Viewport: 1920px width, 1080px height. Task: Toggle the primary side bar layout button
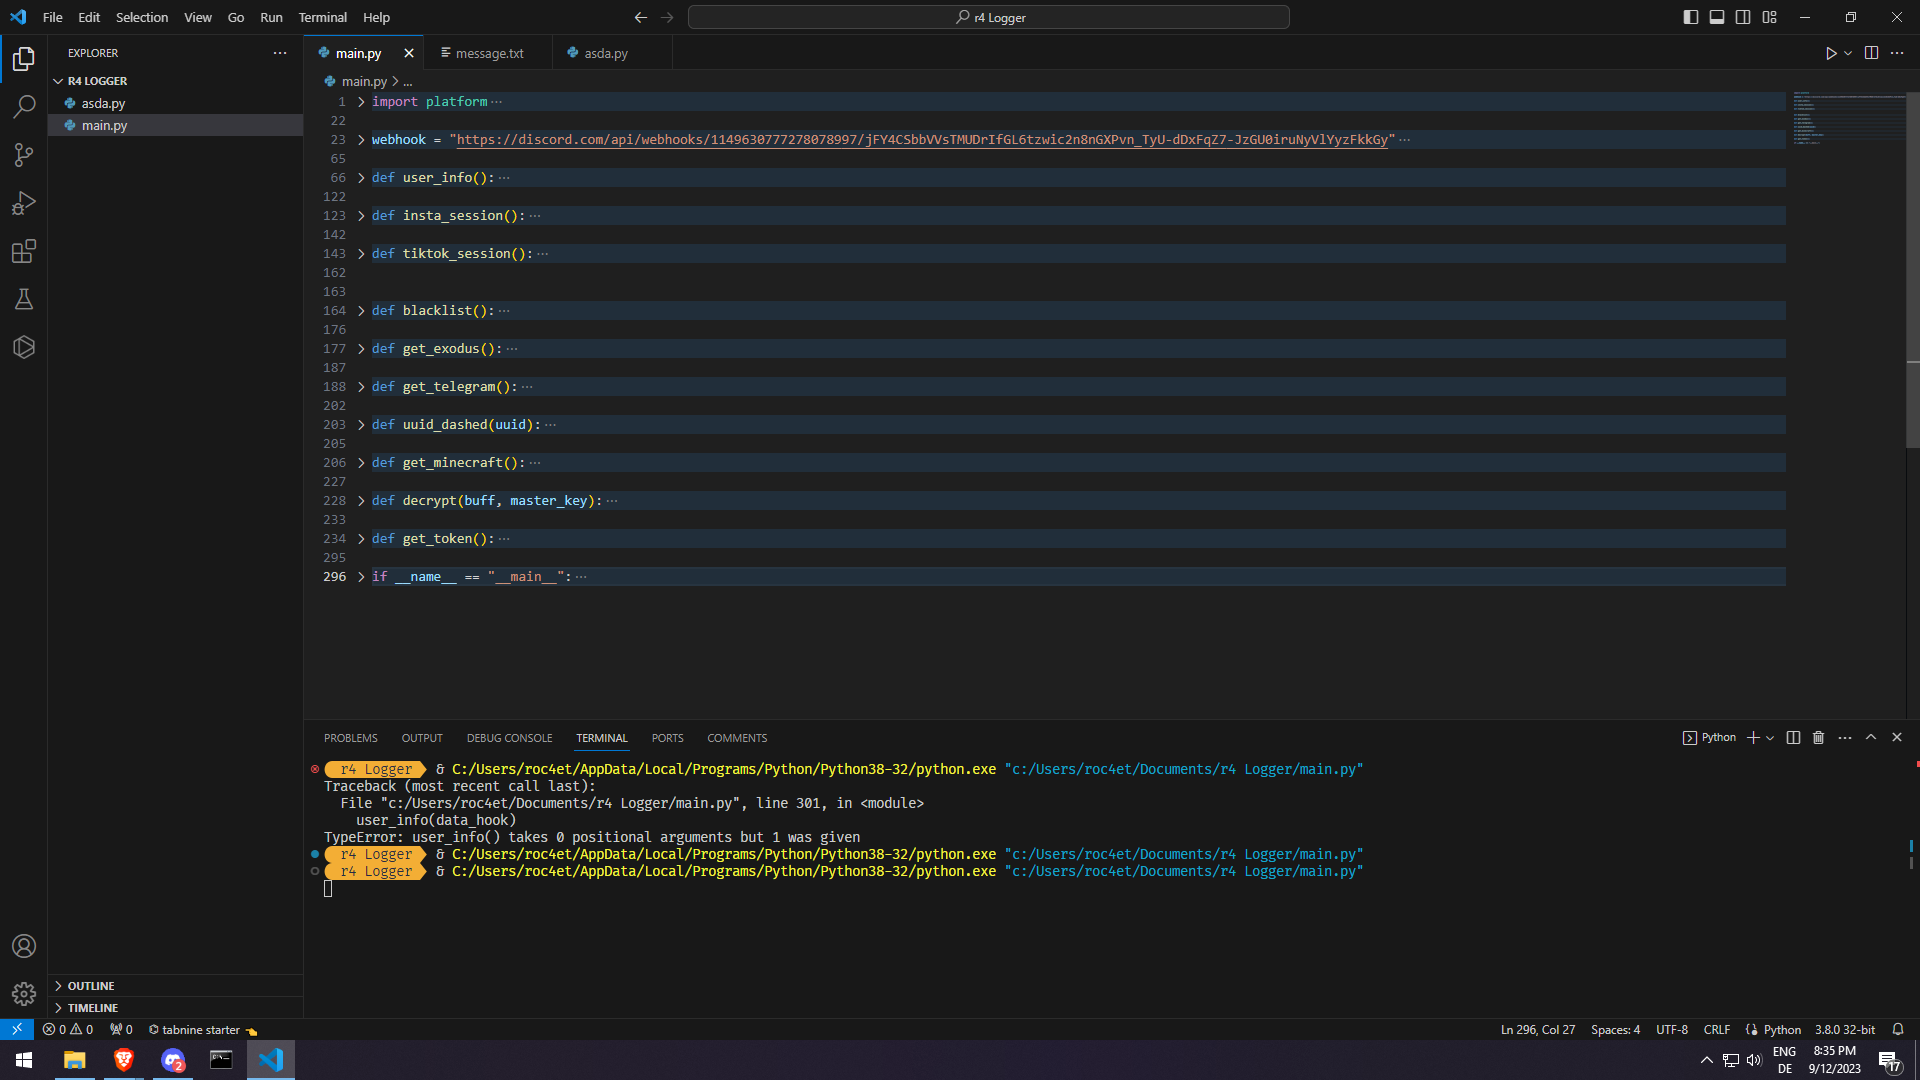click(1690, 17)
